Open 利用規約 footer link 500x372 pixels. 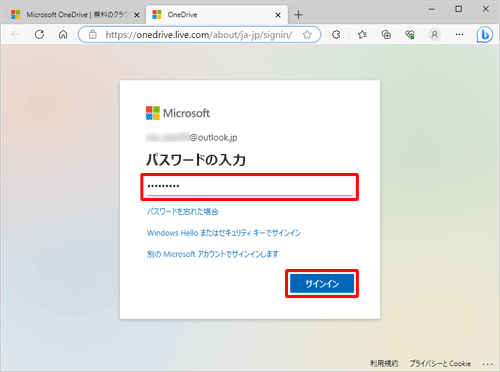[x=384, y=363]
